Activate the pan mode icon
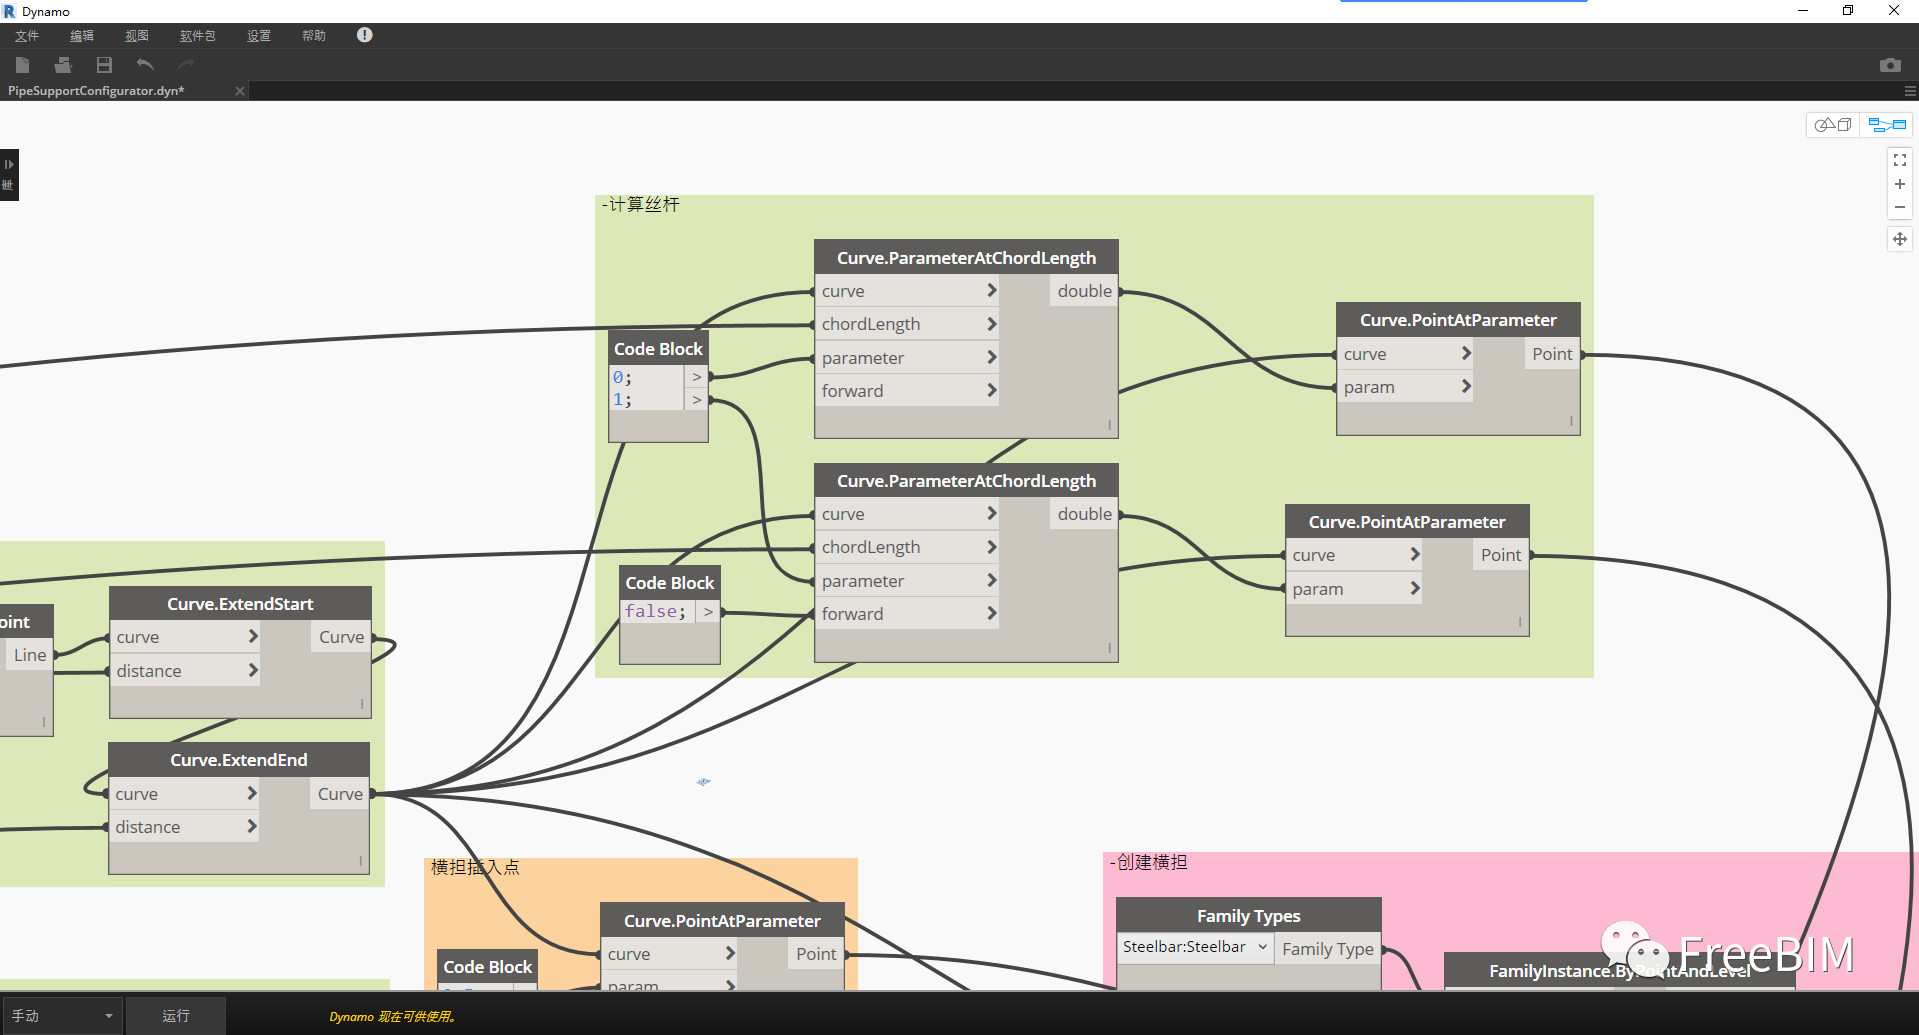The image size is (1919, 1035). pyautogui.click(x=1900, y=239)
